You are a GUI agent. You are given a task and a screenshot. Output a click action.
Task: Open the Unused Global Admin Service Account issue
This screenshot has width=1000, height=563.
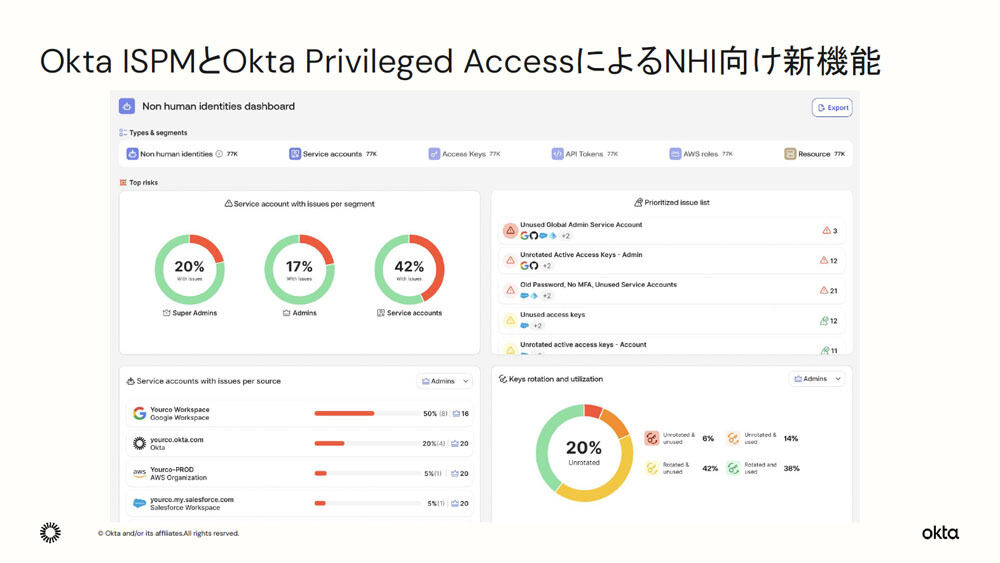(x=672, y=230)
